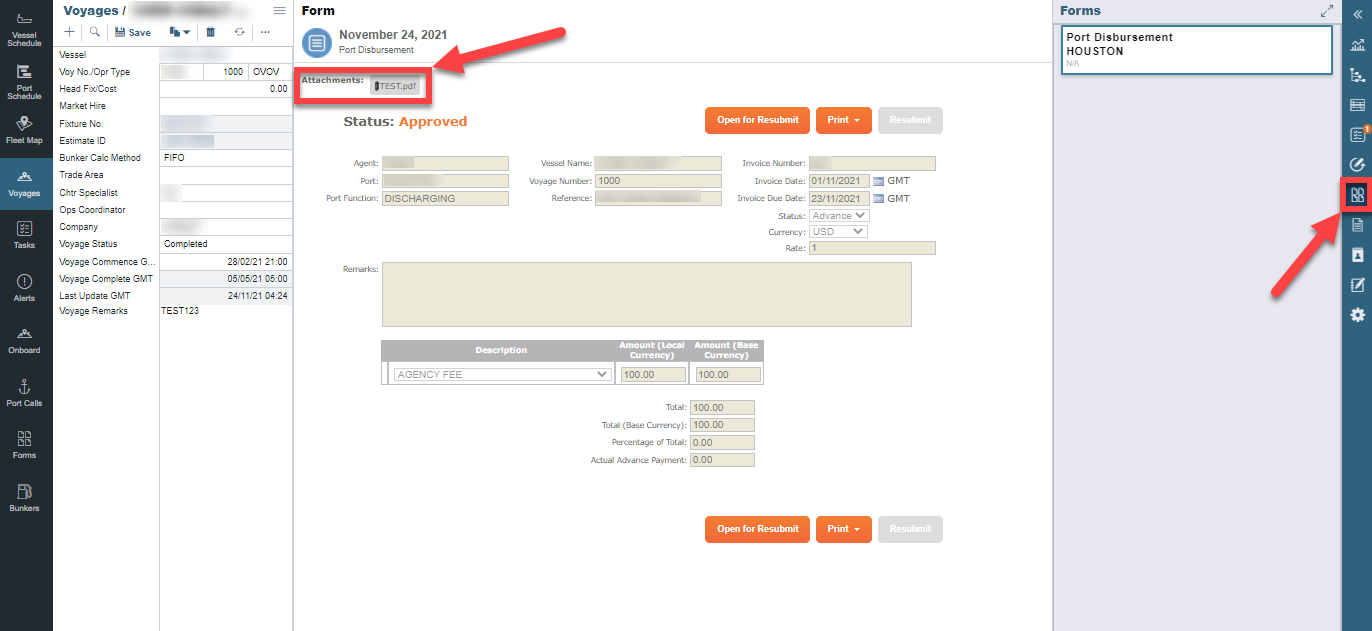This screenshot has height=631, width=1372.
Task: Open the Port Calls section
Action: [x=24, y=391]
